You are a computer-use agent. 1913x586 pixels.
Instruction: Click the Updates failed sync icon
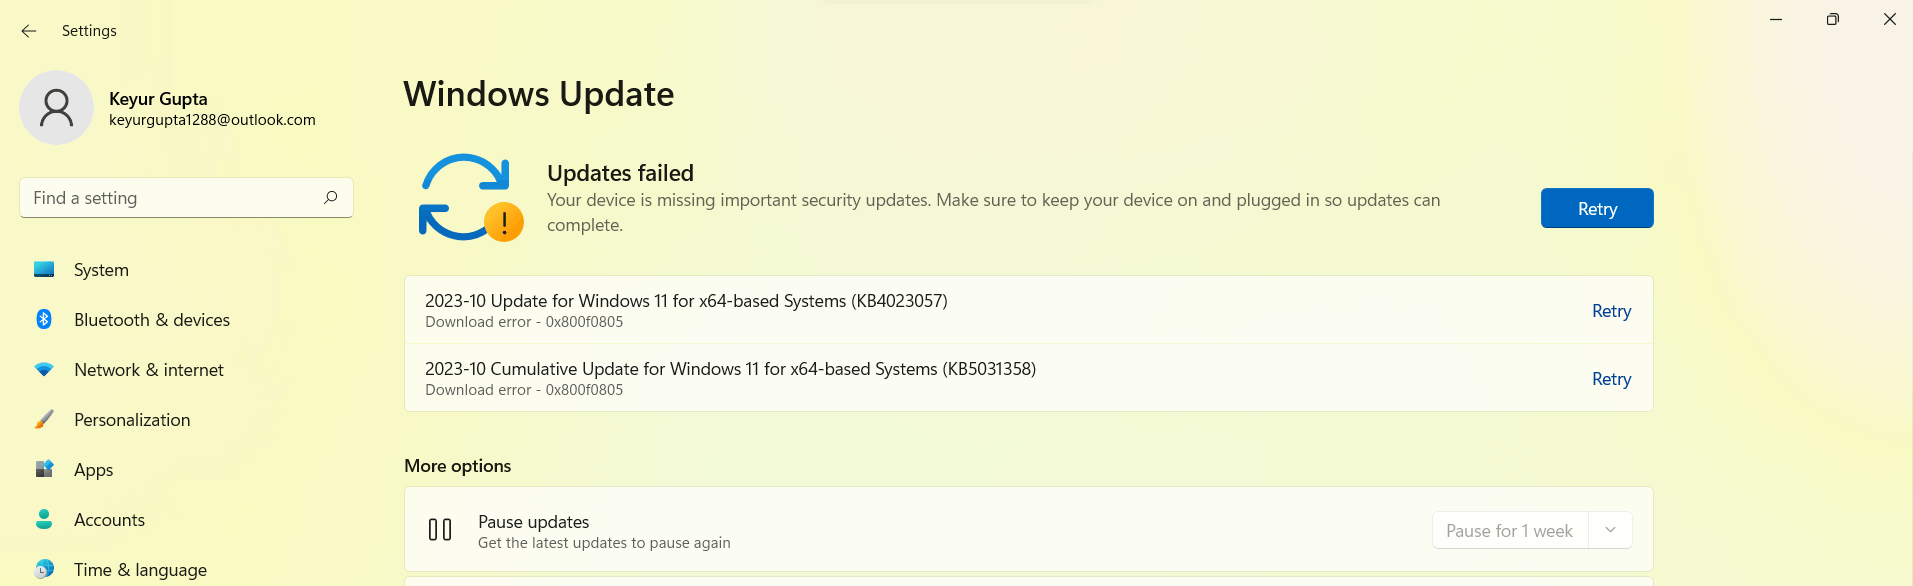(470, 198)
